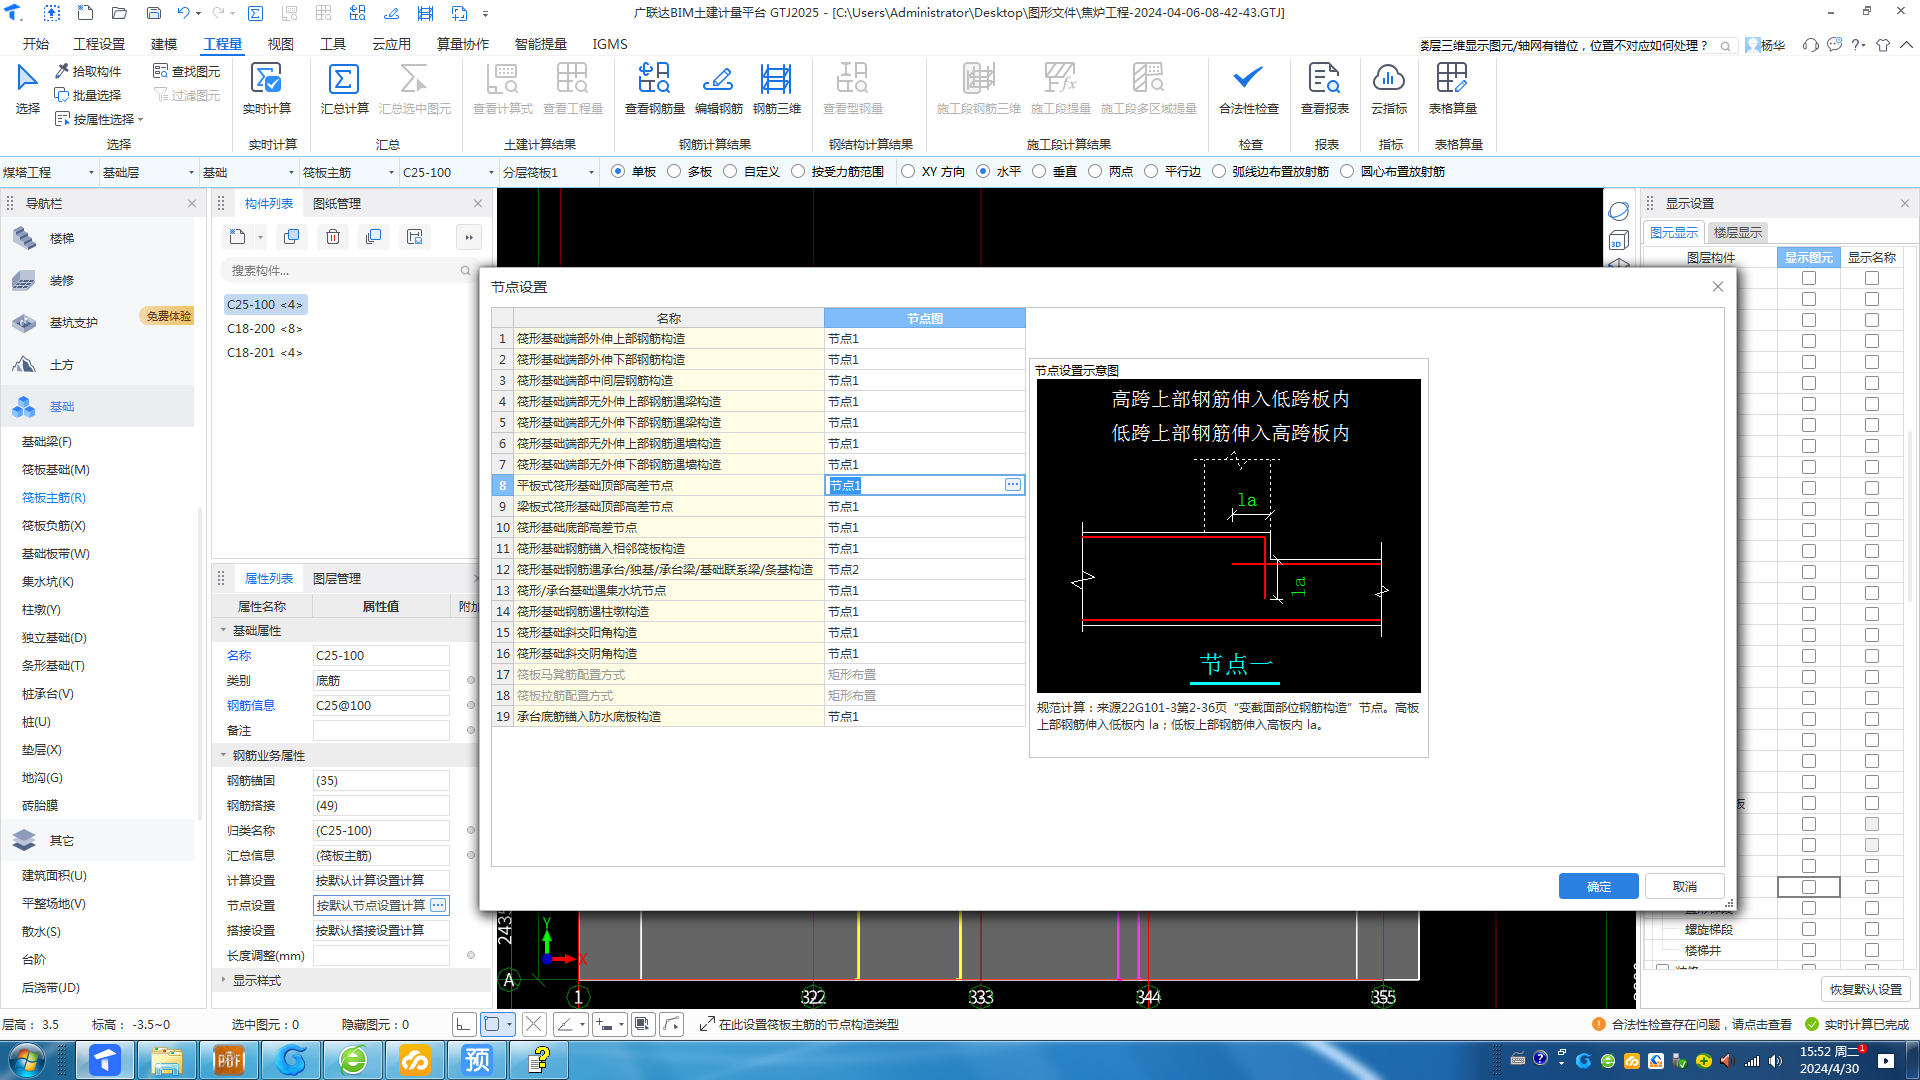Screen dimensions: 1920x1080
Task: Select 水平 radio option
Action: [983, 172]
